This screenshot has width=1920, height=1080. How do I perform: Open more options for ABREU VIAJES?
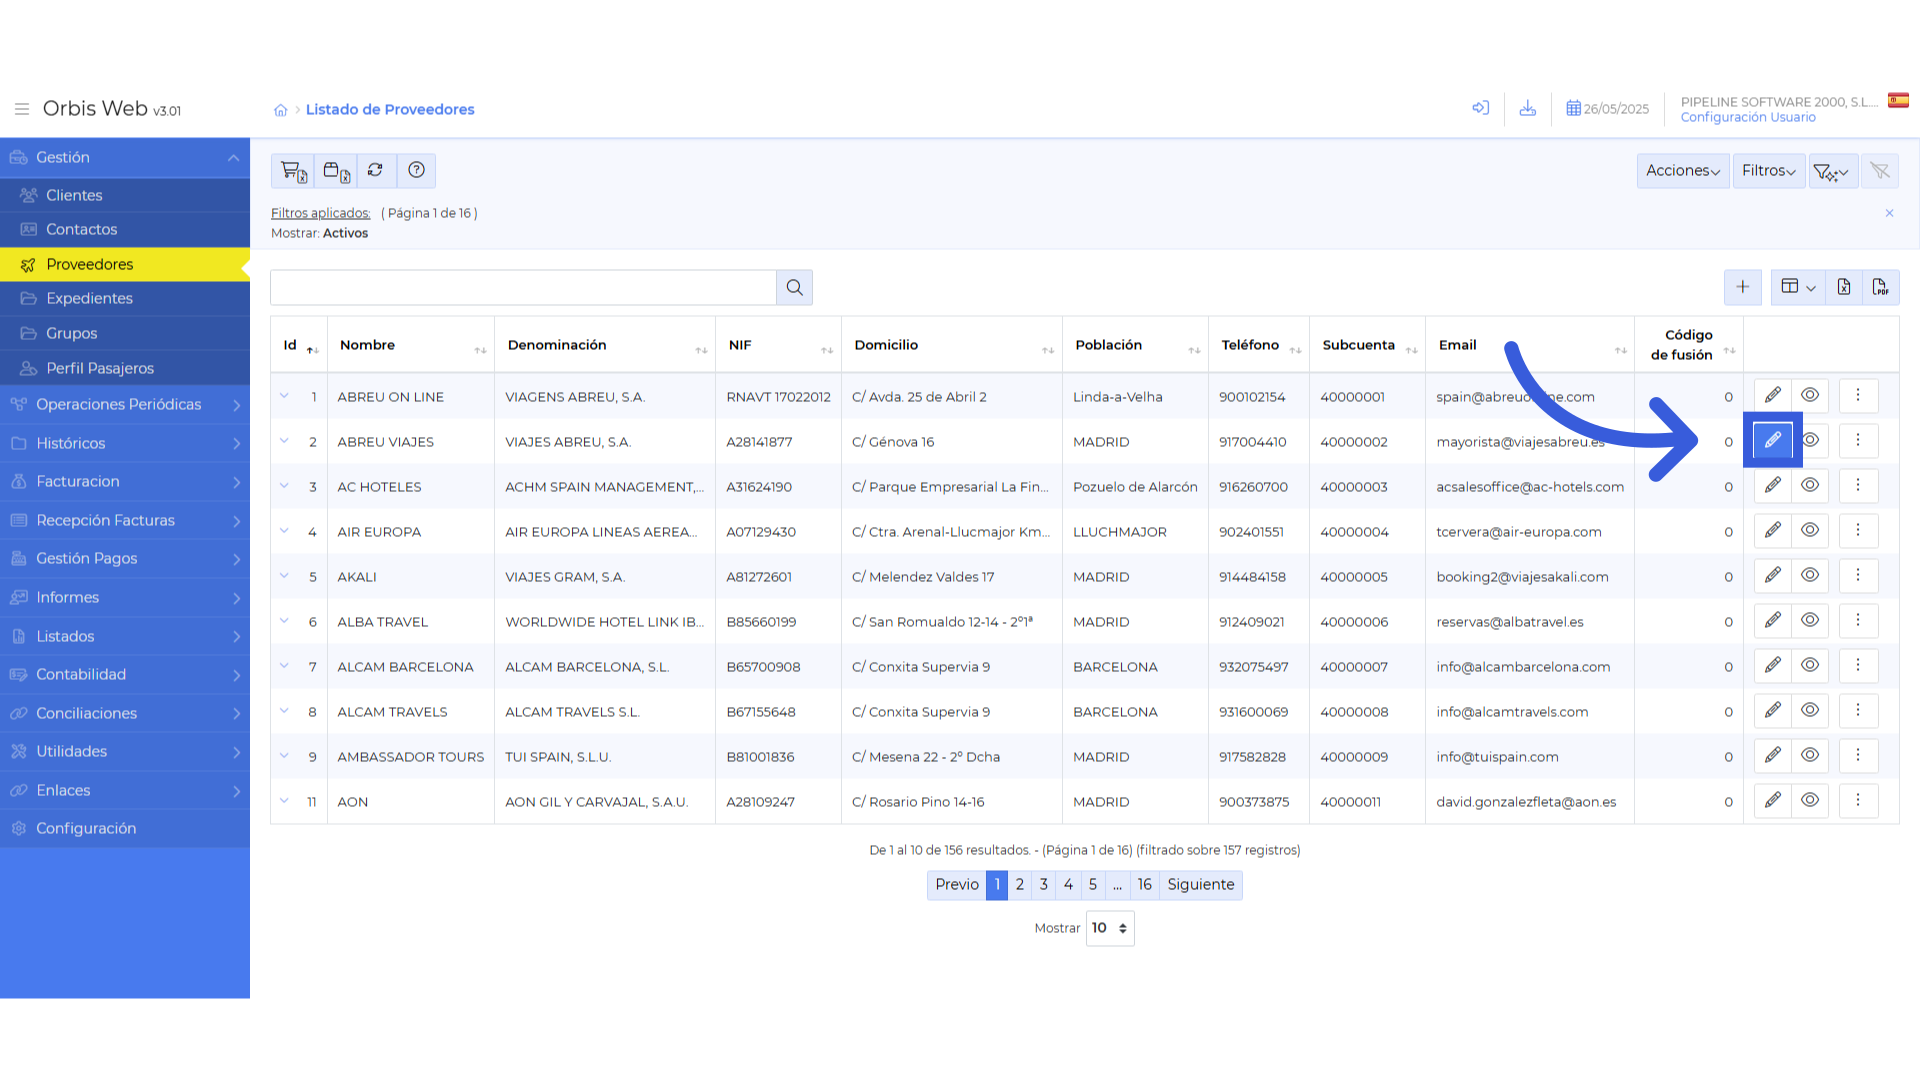point(1858,441)
